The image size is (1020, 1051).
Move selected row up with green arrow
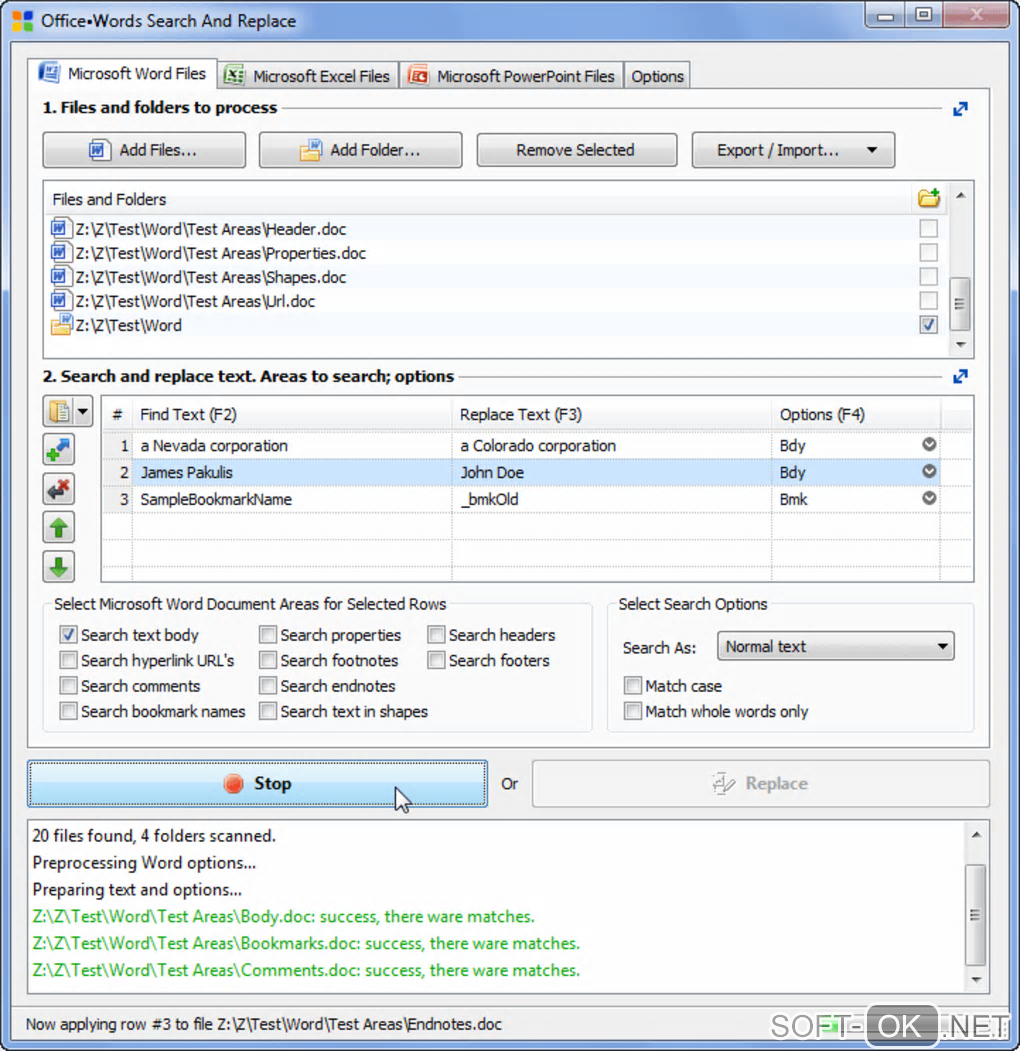coord(59,528)
